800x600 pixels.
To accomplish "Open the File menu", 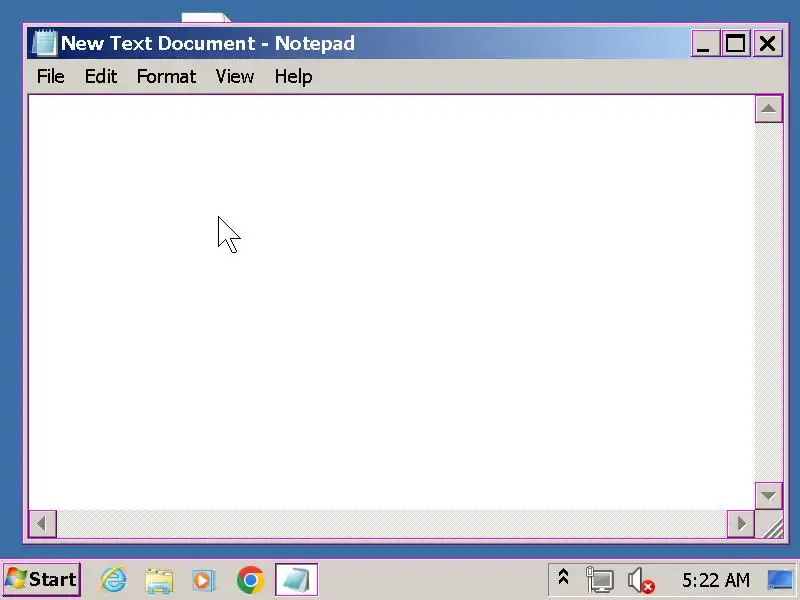I will (51, 77).
